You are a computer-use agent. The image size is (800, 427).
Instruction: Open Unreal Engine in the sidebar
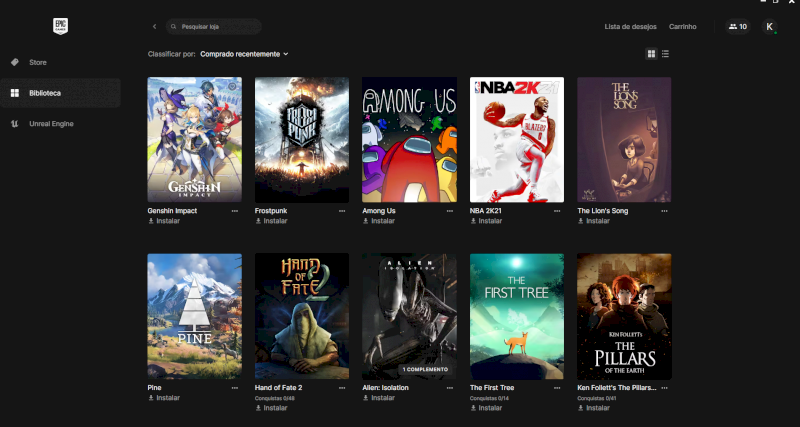click(x=50, y=123)
